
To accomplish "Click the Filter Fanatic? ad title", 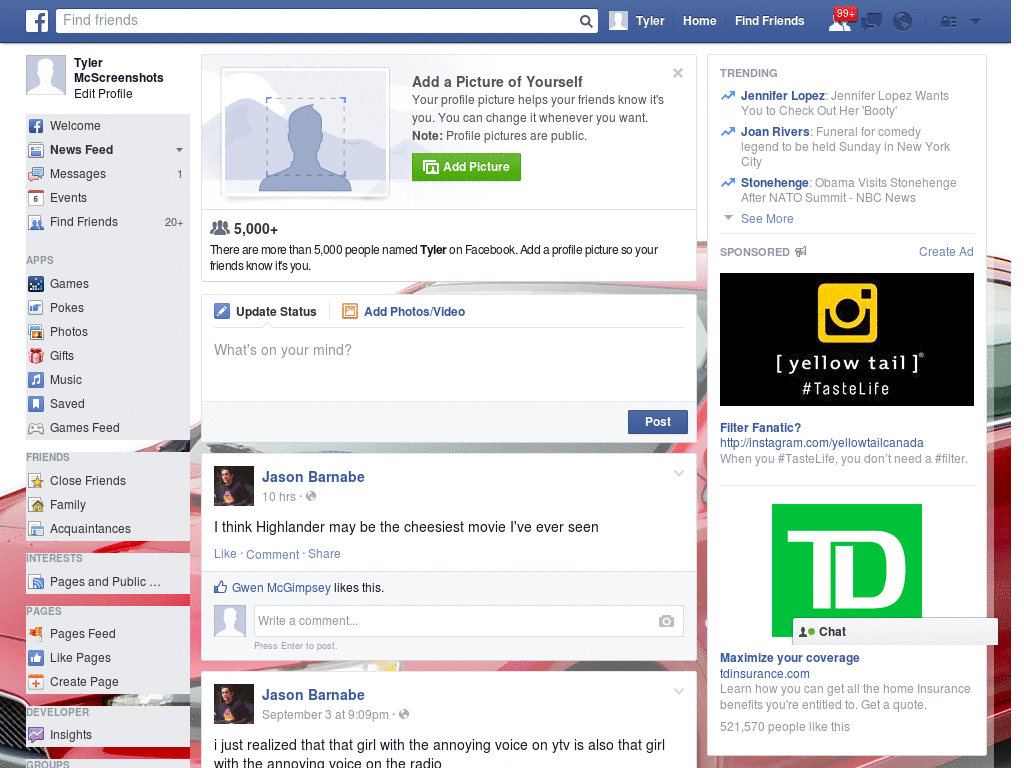I will point(760,428).
